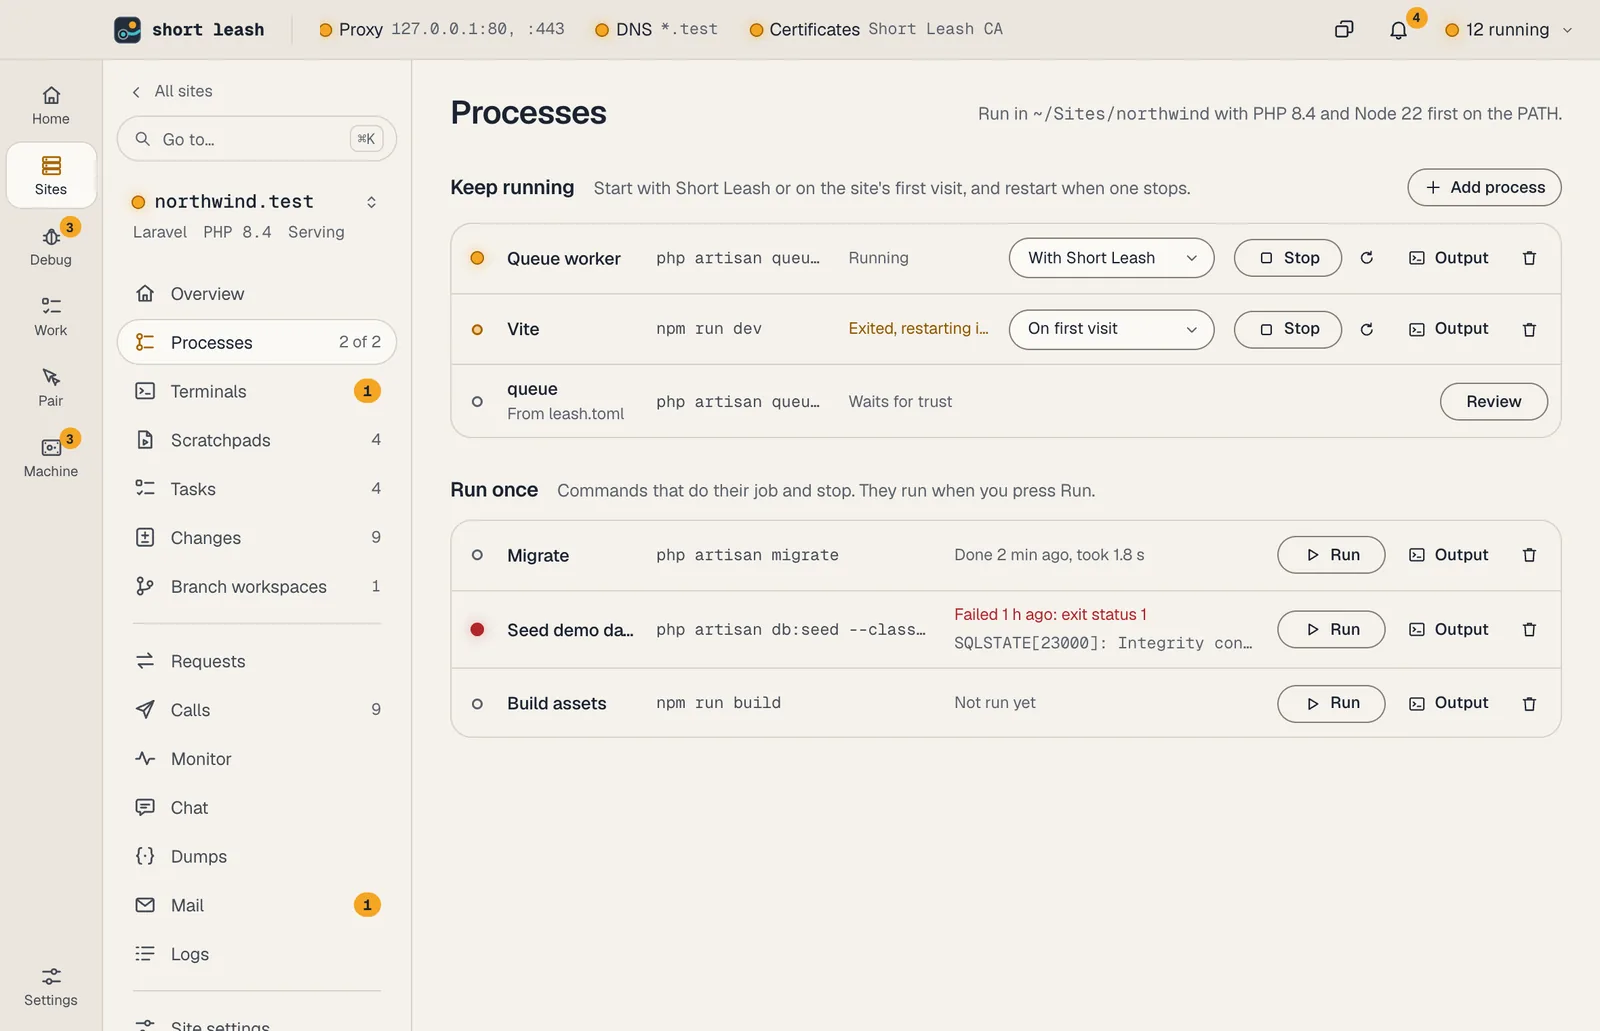Open Changes in the sidebar
The width and height of the screenshot is (1600, 1031).
[257, 538]
